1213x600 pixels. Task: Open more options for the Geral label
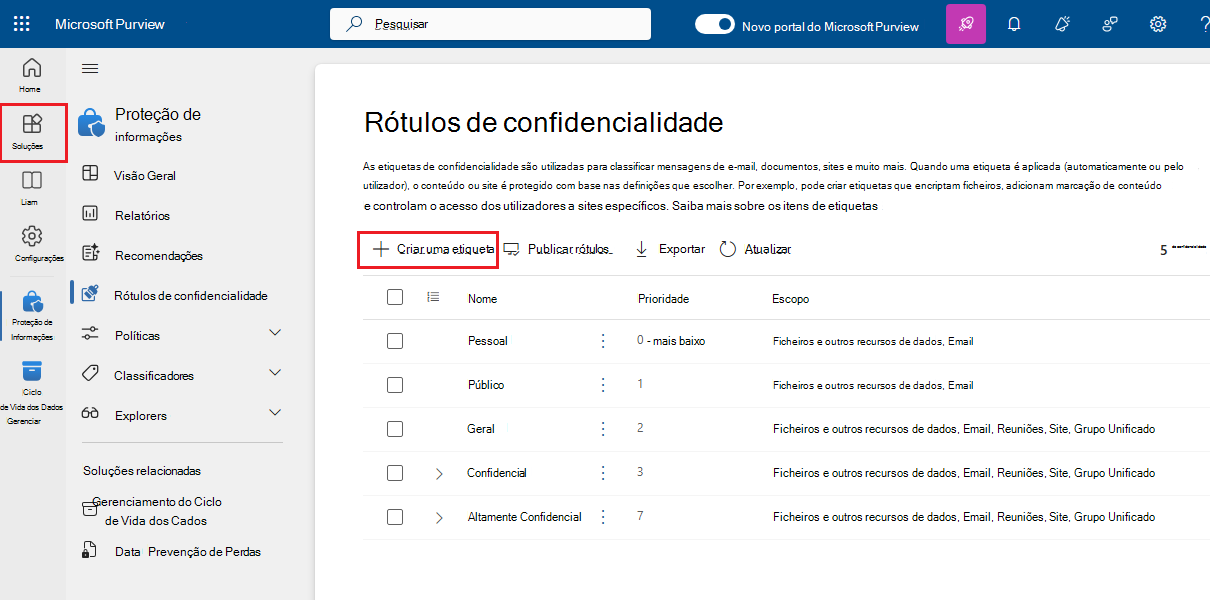[602, 429]
